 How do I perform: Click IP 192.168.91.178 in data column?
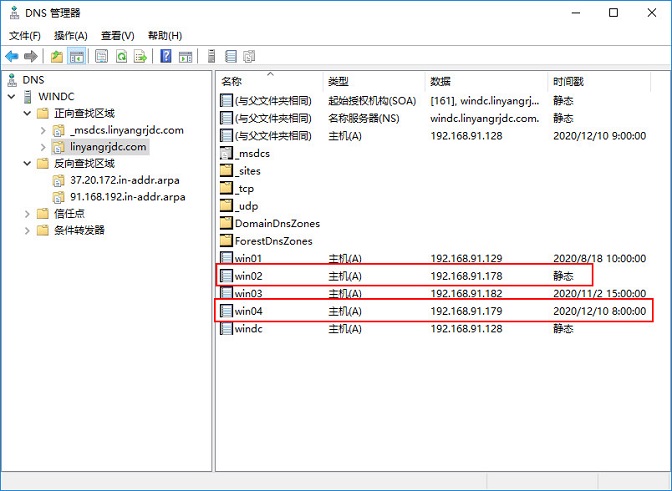(x=466, y=276)
